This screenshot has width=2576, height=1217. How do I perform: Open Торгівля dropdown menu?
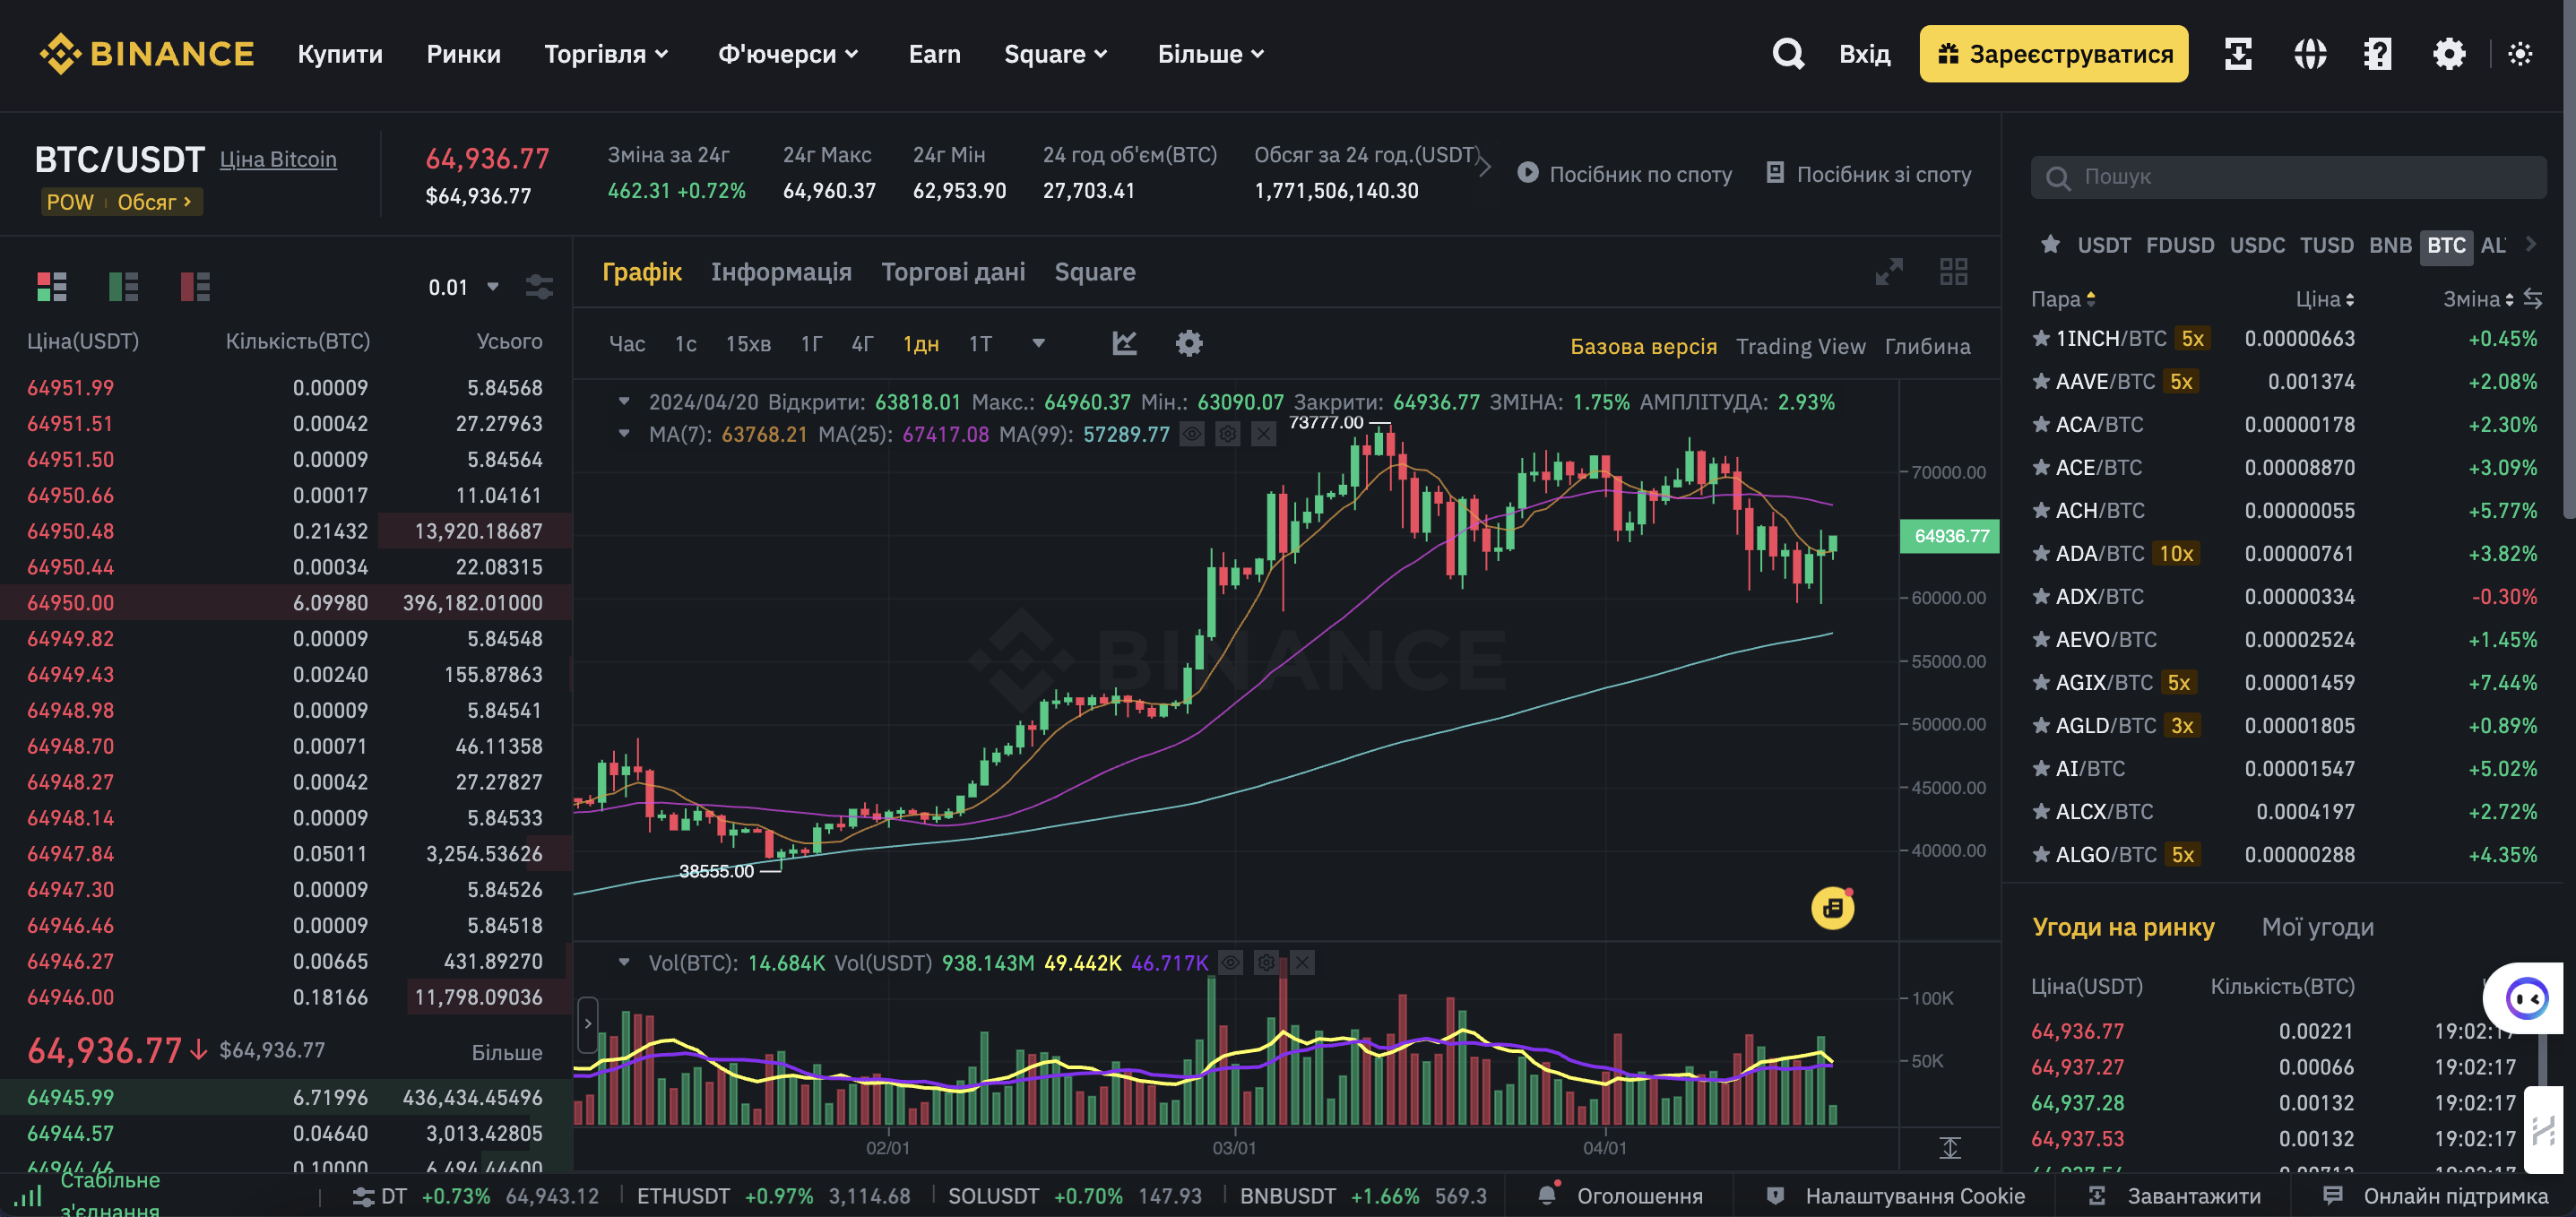click(x=606, y=53)
